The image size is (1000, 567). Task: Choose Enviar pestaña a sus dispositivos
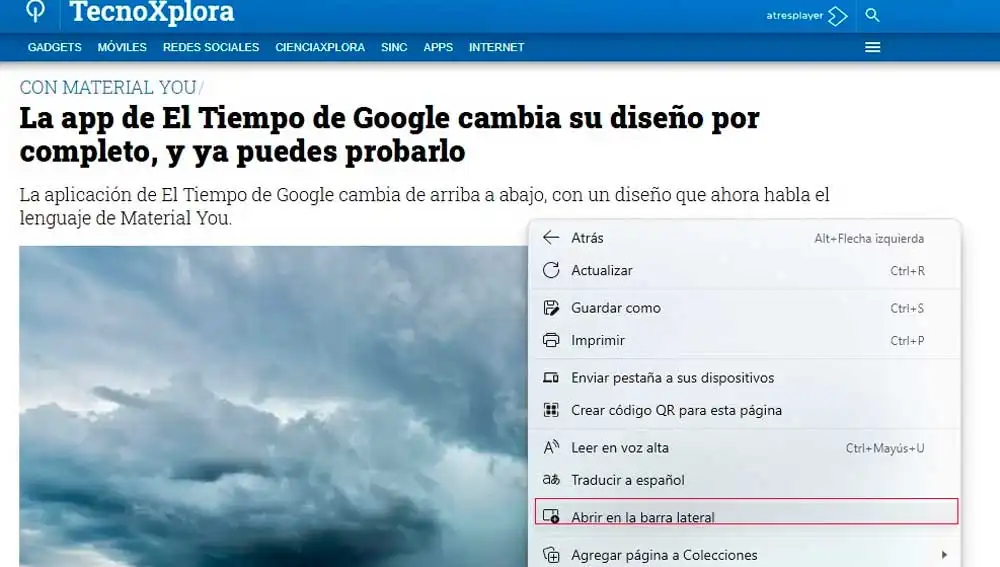[x=744, y=378]
